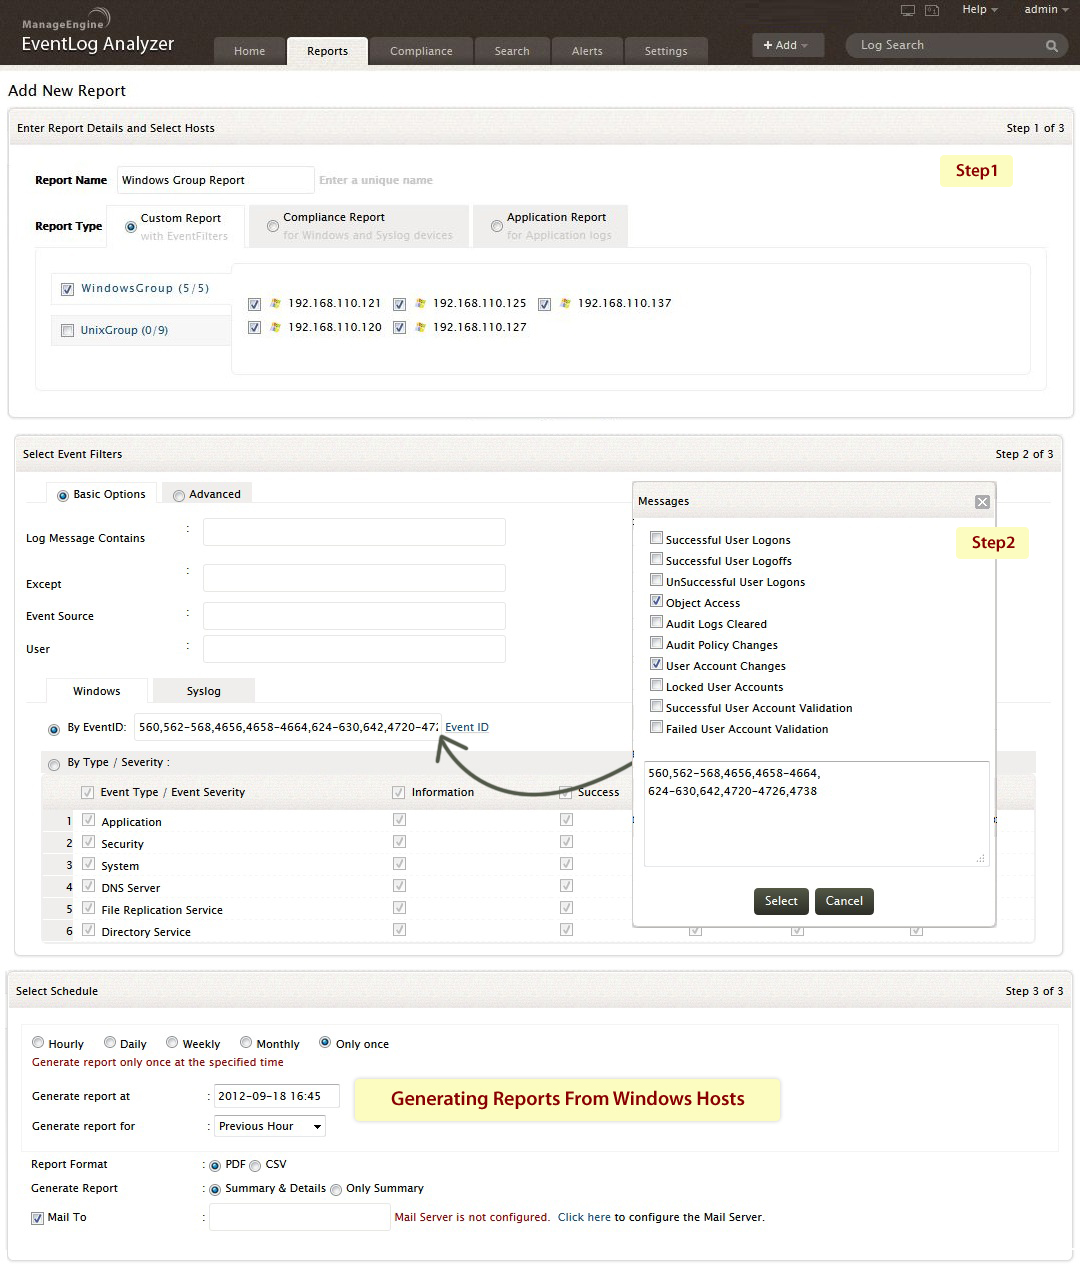This screenshot has height=1269, width=1080.
Task: Click the Report Name input field
Action: (x=215, y=180)
